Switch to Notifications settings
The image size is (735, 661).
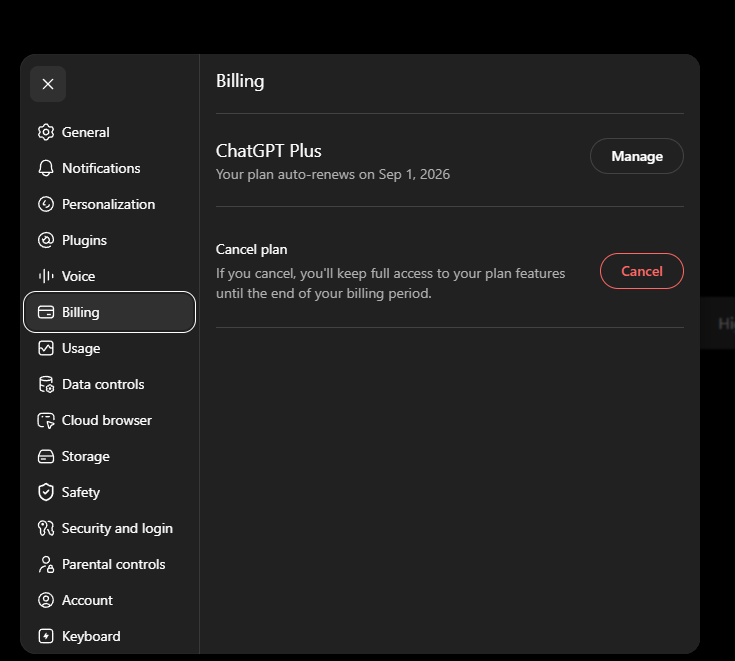[x=109, y=168]
